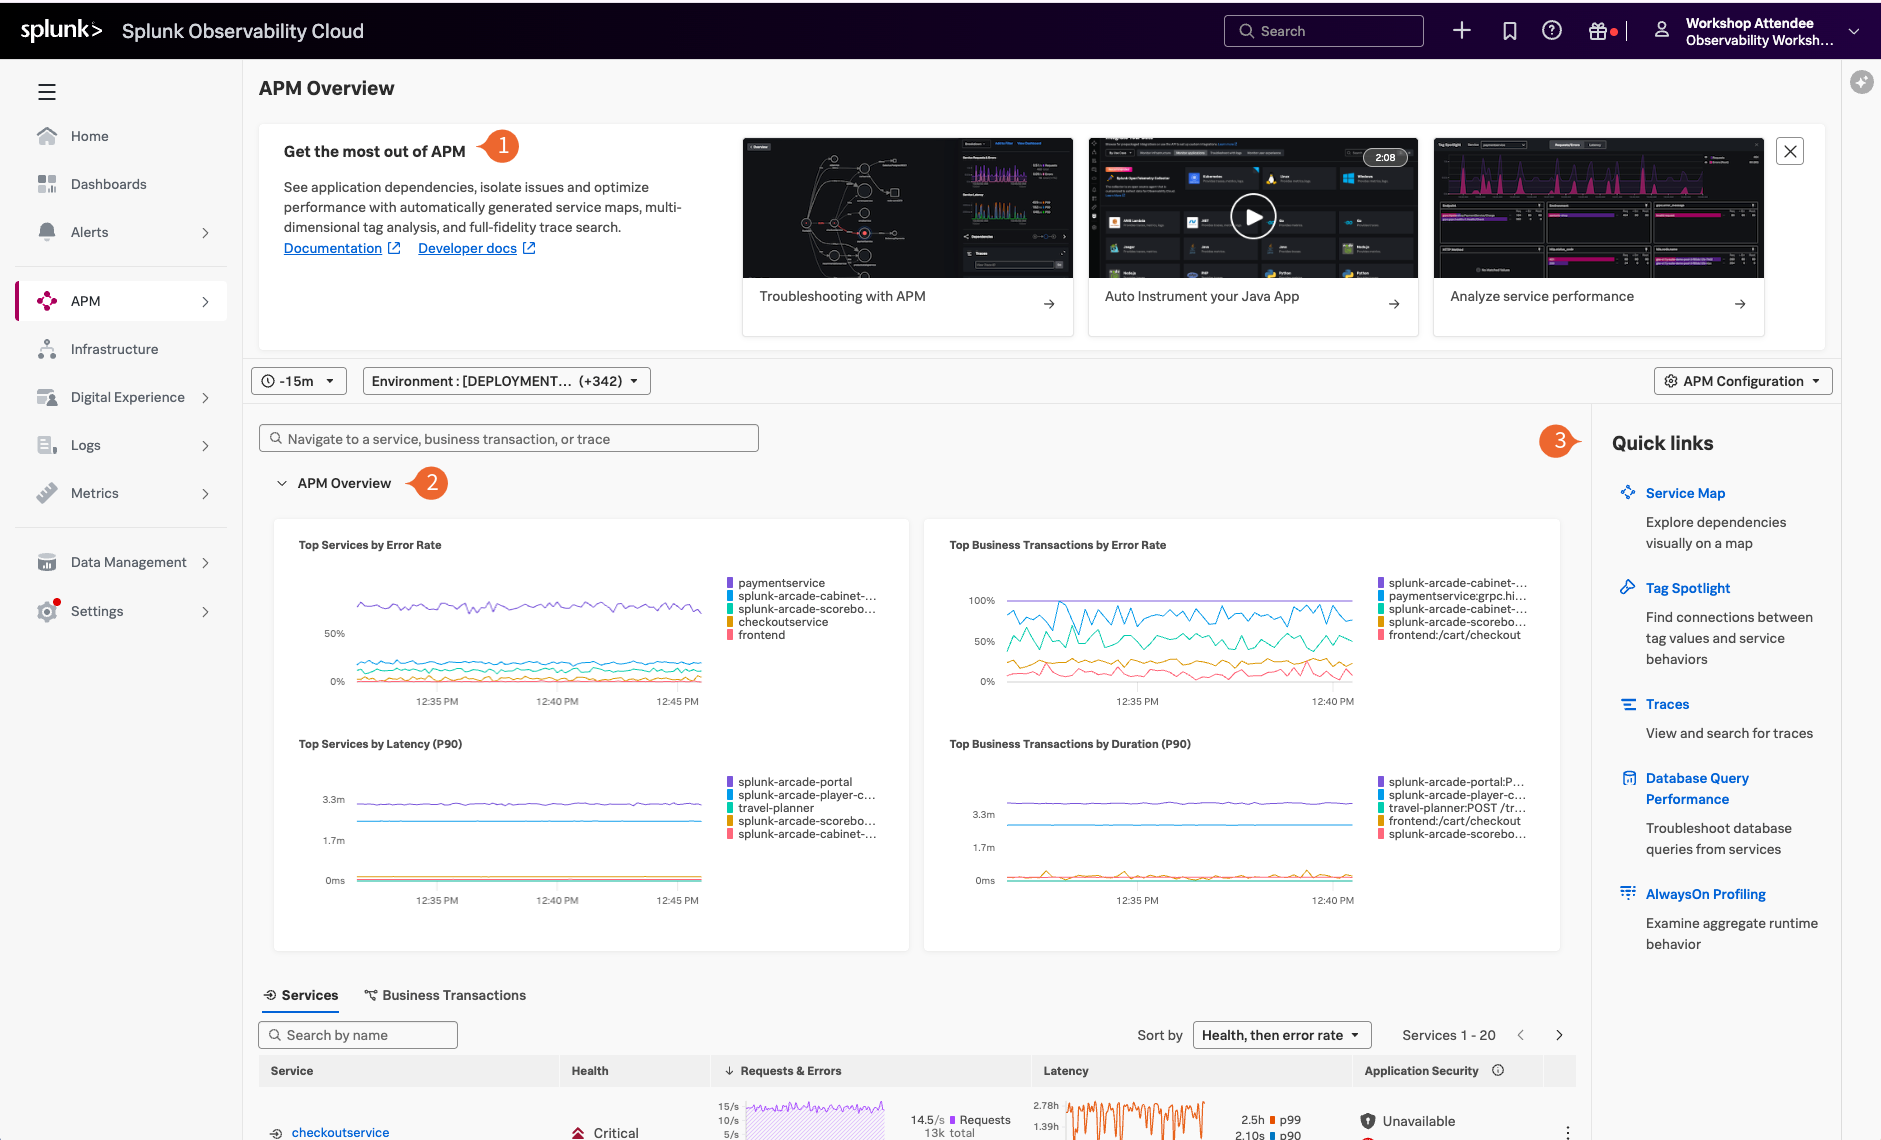Open the Database Query Performance link
The image size is (1881, 1140).
click(x=1697, y=788)
